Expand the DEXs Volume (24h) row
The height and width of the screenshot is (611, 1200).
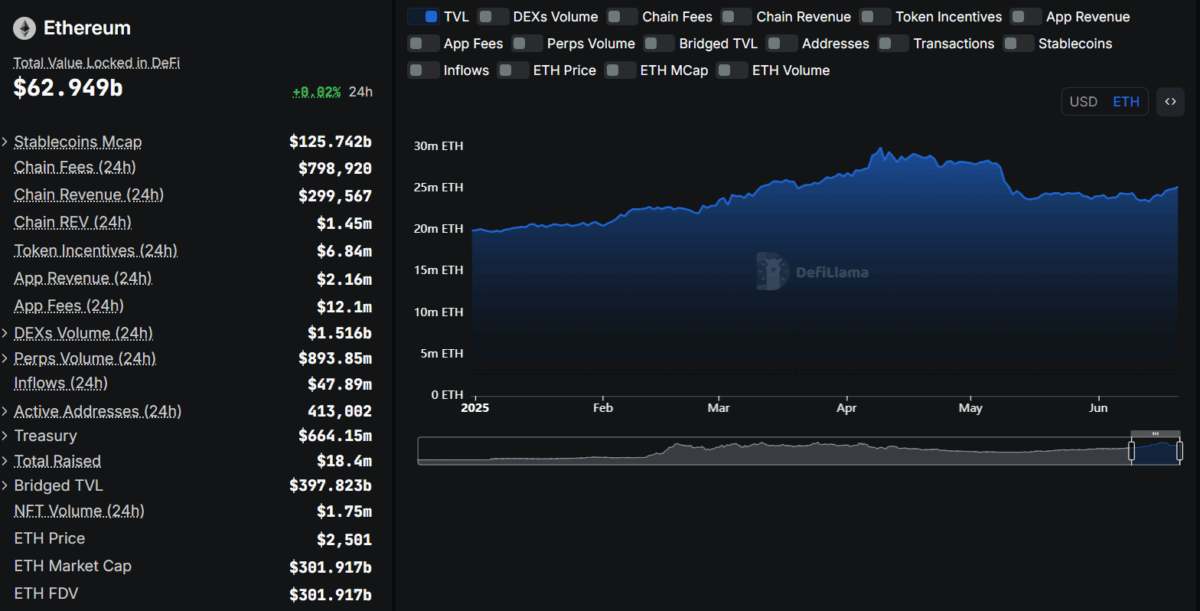click(5, 333)
